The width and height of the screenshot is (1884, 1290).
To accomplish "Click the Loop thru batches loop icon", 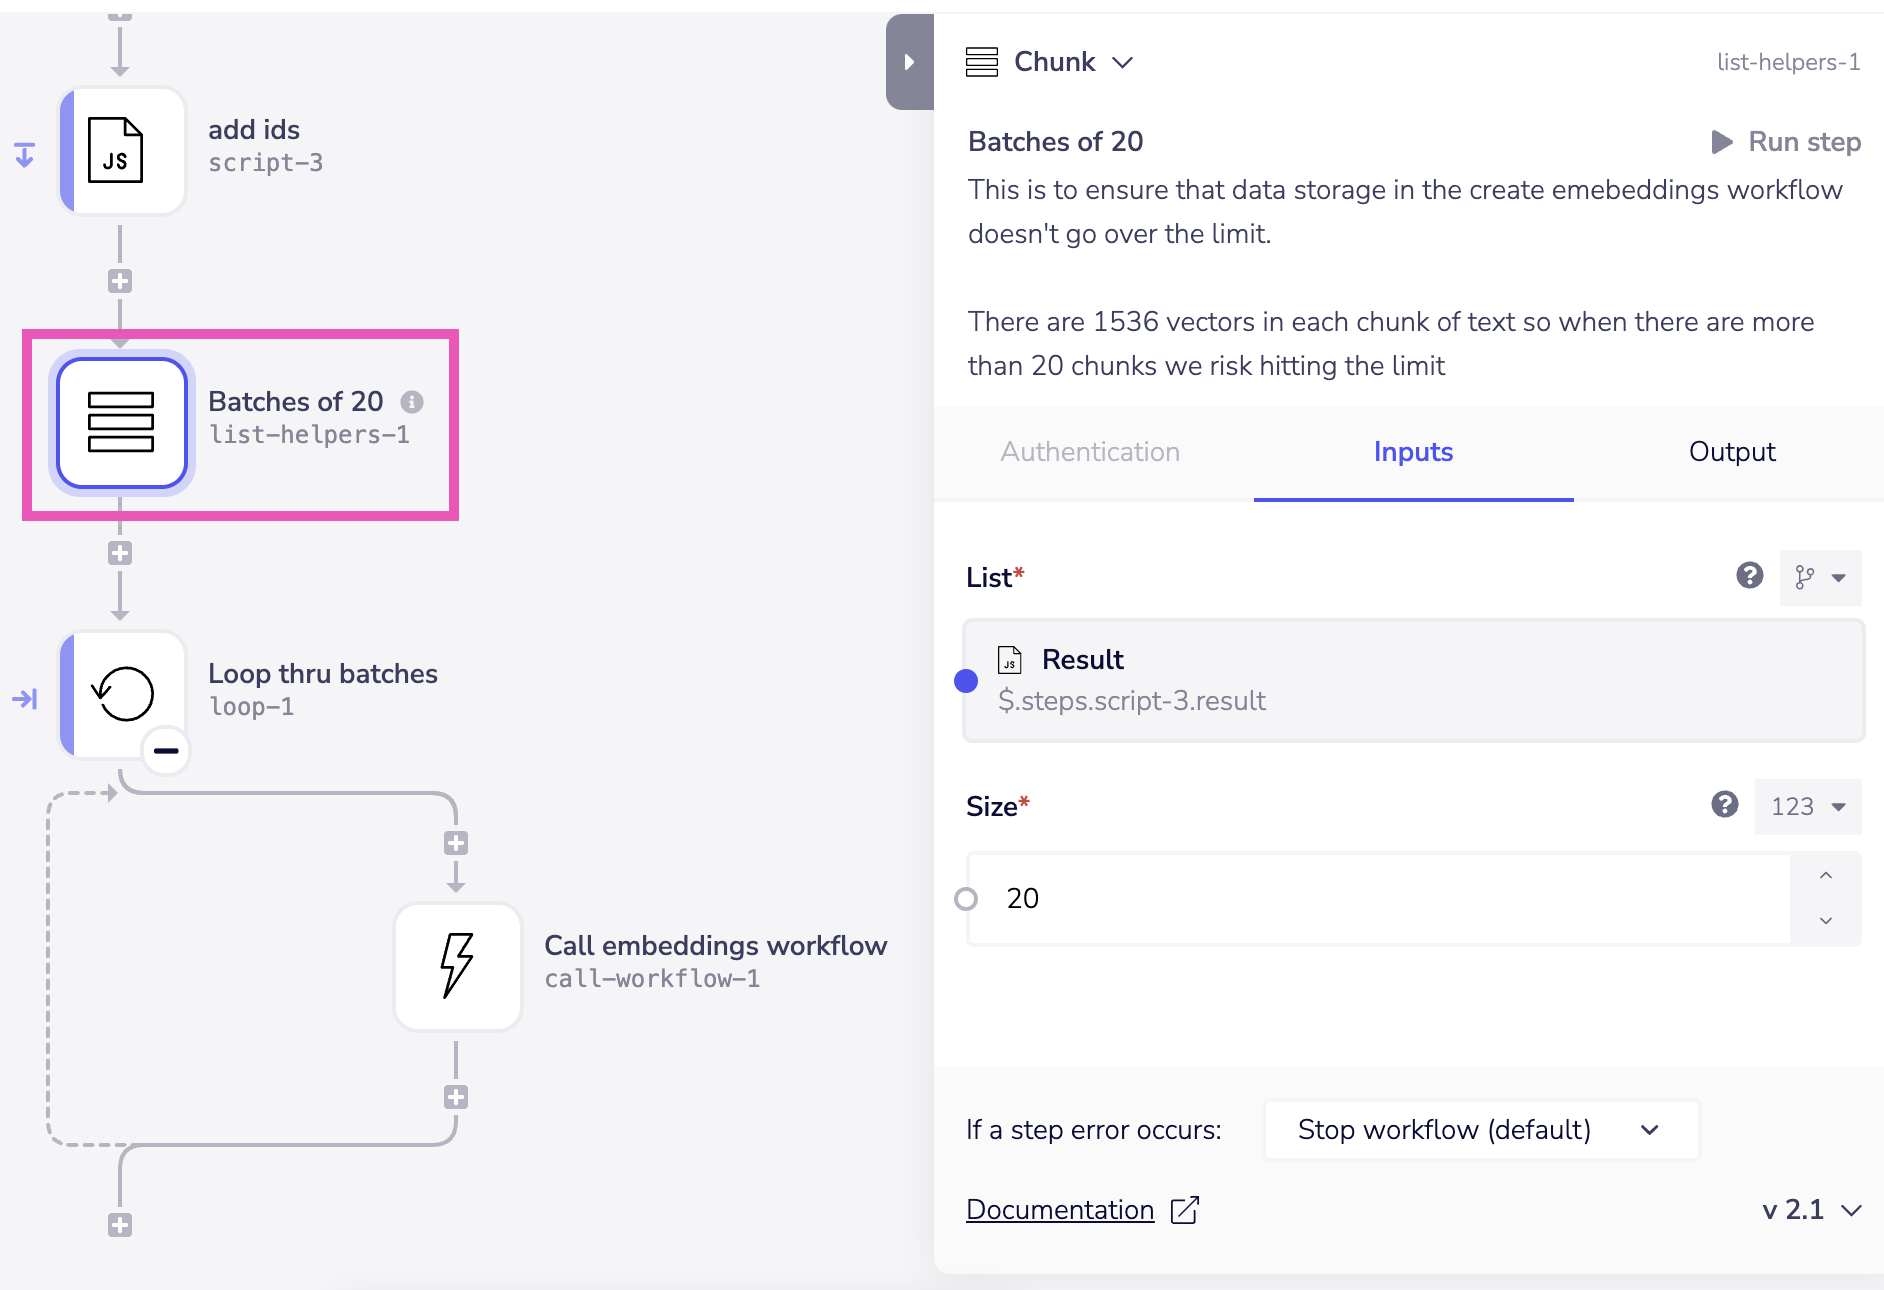I will 122,694.
